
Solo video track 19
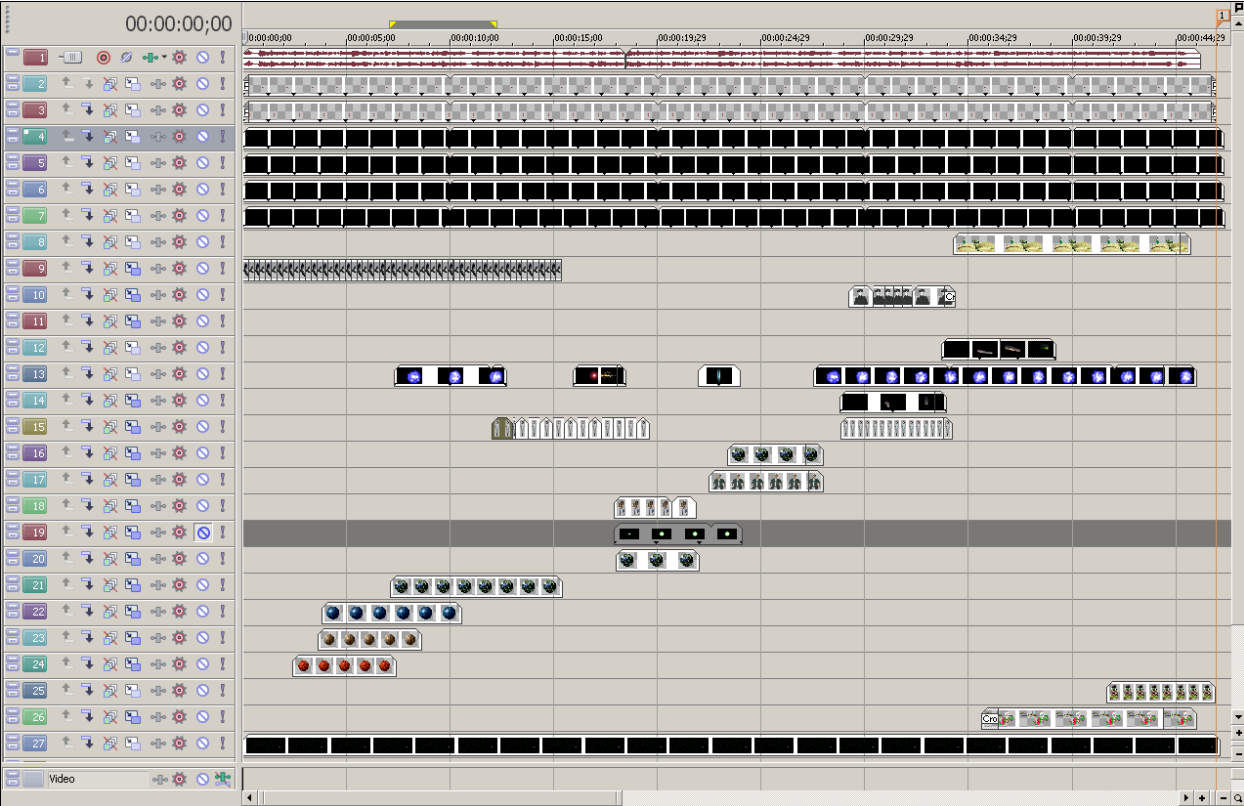pos(222,532)
